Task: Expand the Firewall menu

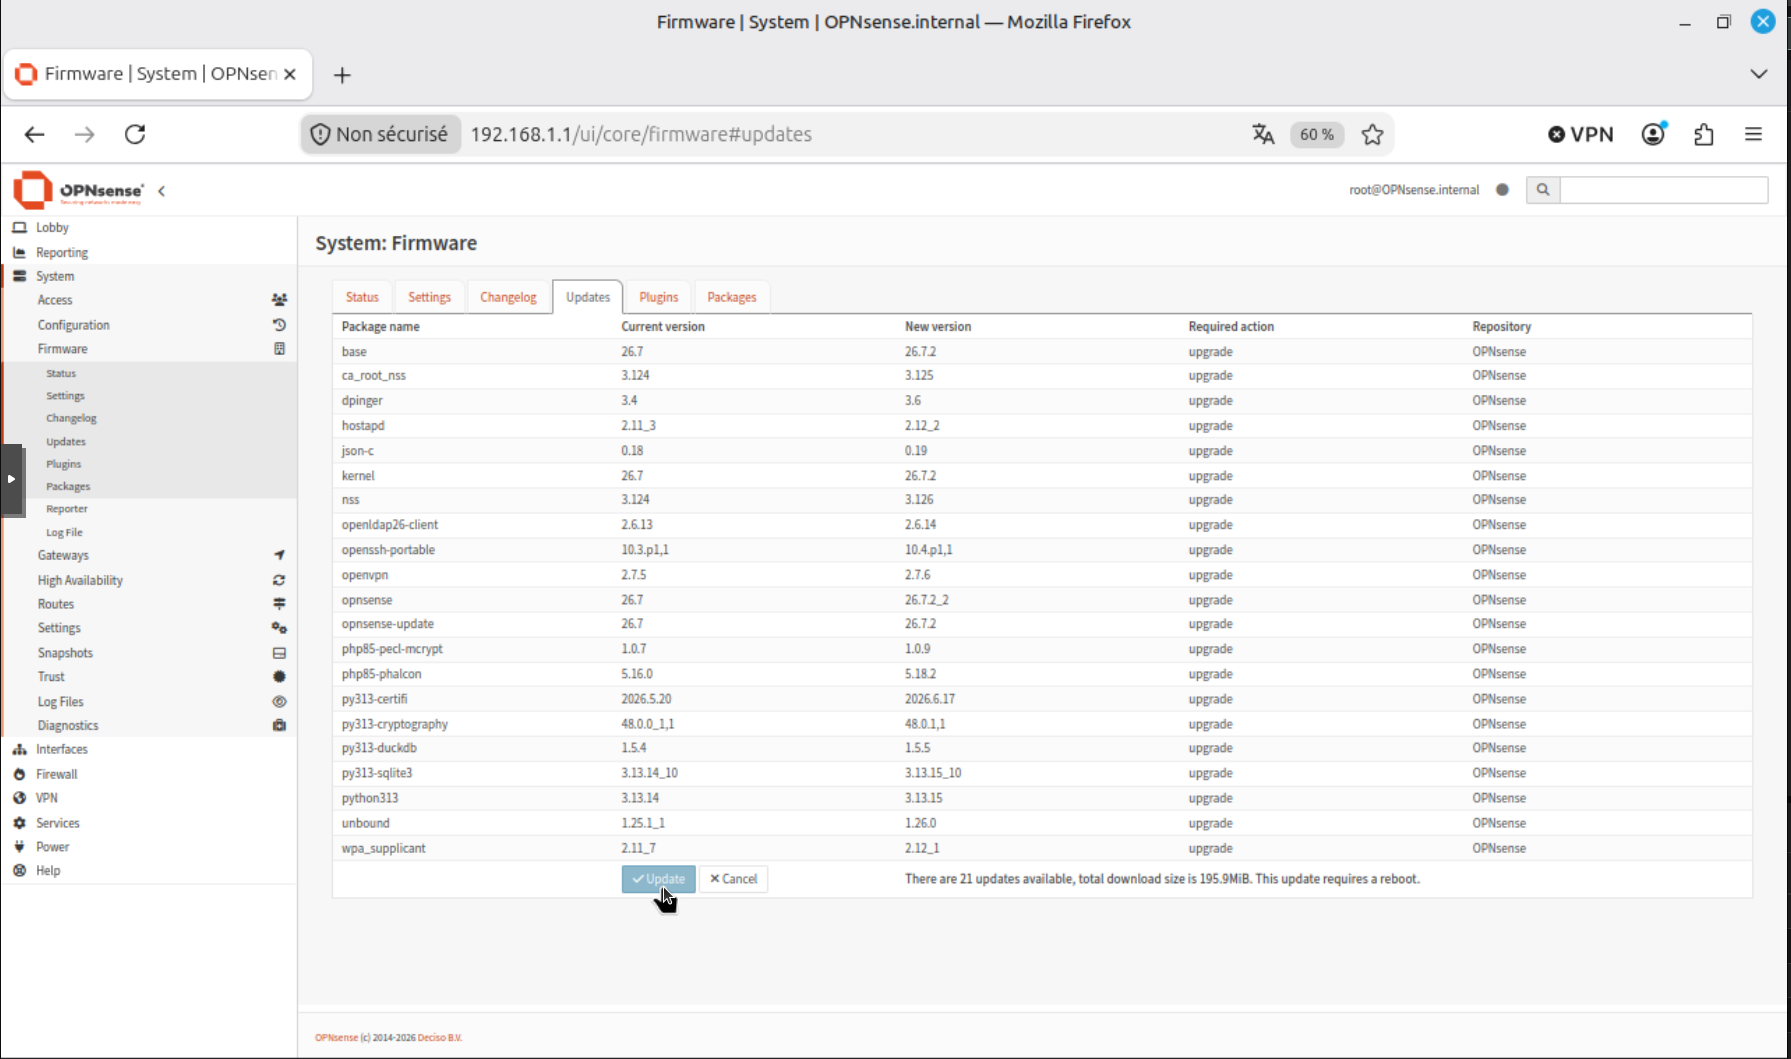Action: (56, 775)
